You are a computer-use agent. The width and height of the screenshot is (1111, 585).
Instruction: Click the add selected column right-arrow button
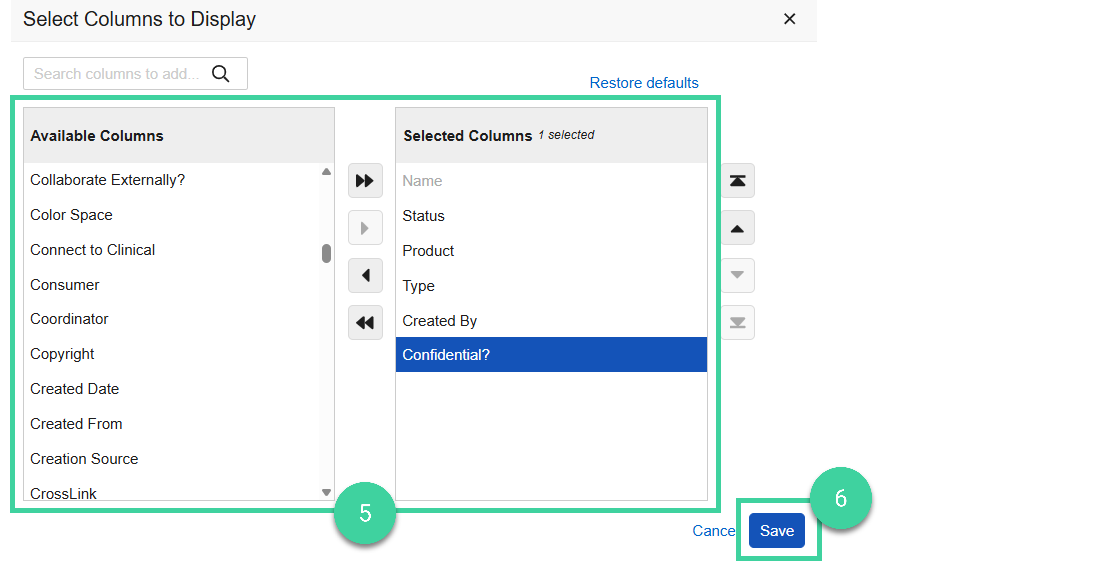click(365, 228)
